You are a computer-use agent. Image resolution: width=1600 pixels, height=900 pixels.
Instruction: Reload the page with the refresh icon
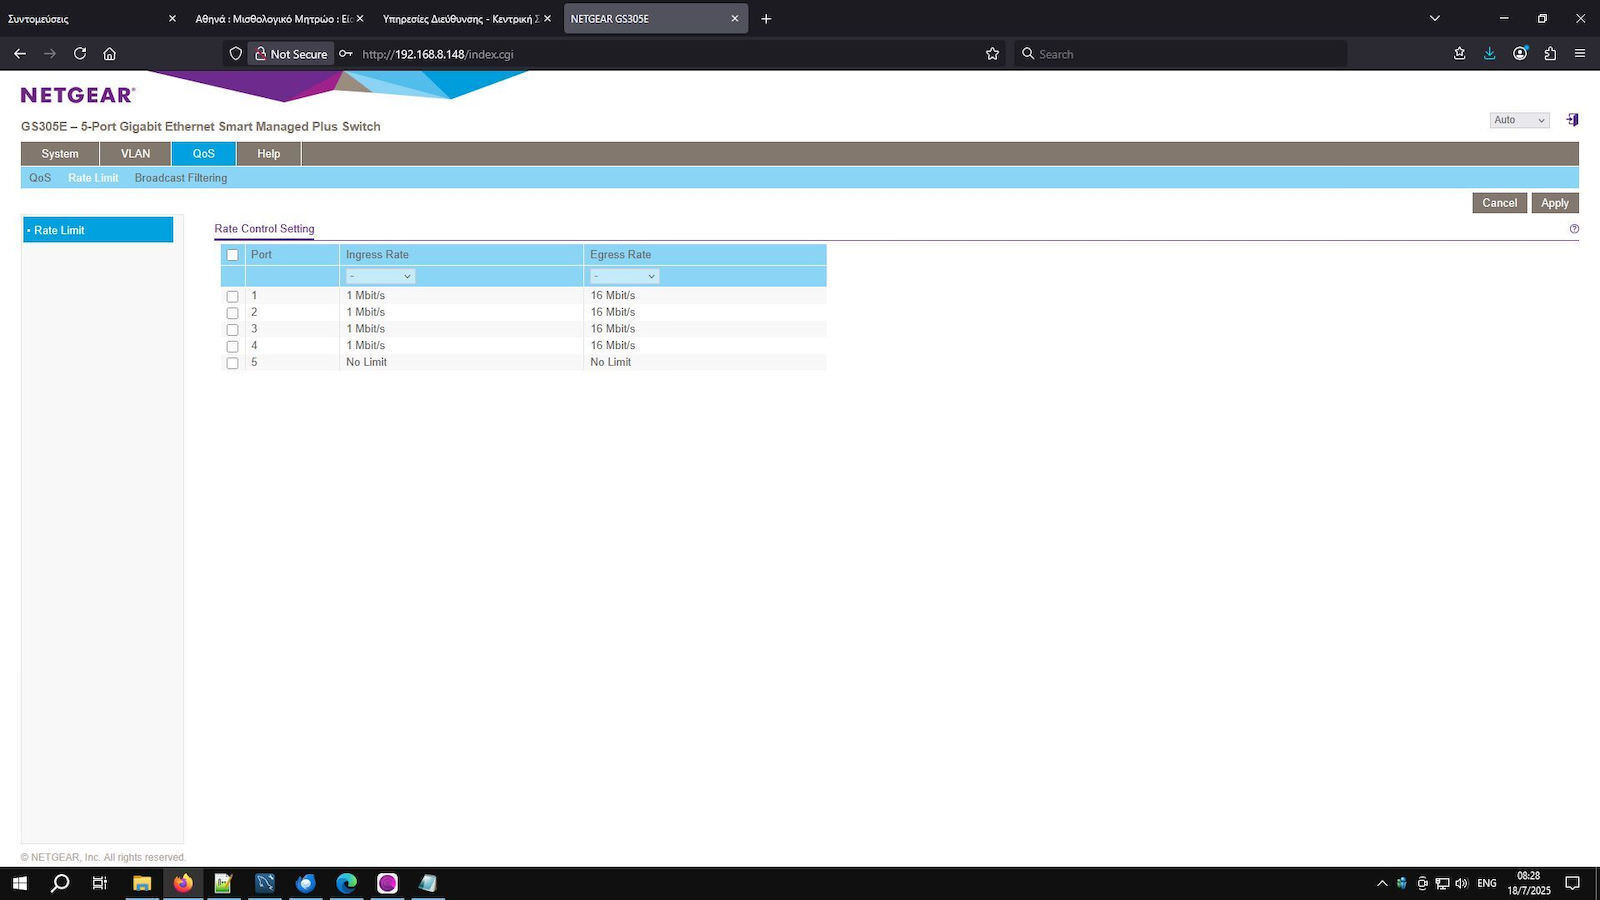point(80,54)
